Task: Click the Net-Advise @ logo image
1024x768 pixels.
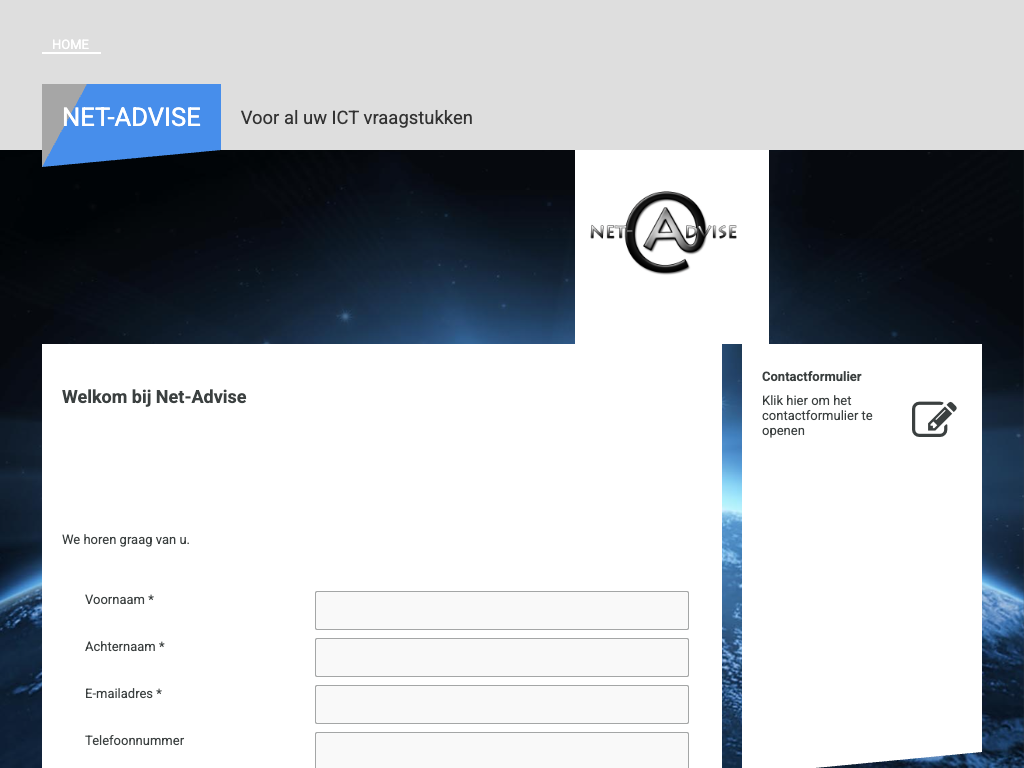Action: pyautogui.click(x=663, y=232)
